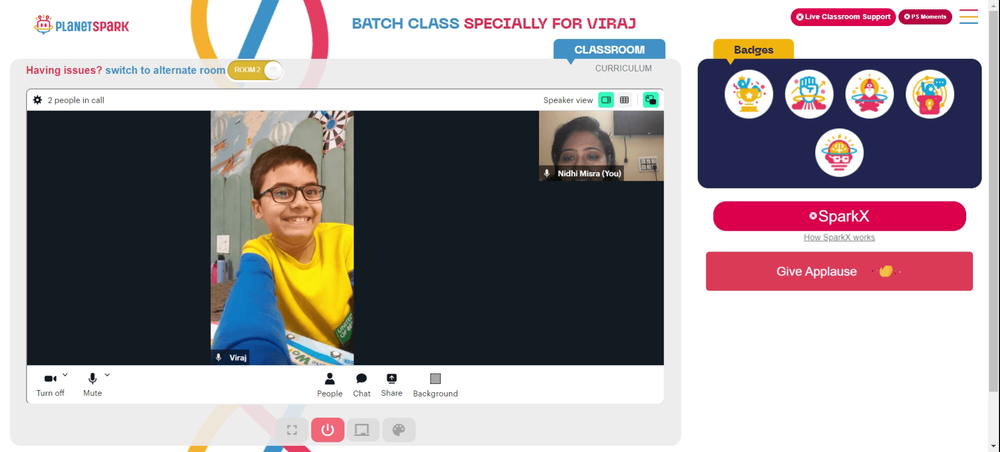Click the SparkX button
1000x452 pixels.
point(839,216)
